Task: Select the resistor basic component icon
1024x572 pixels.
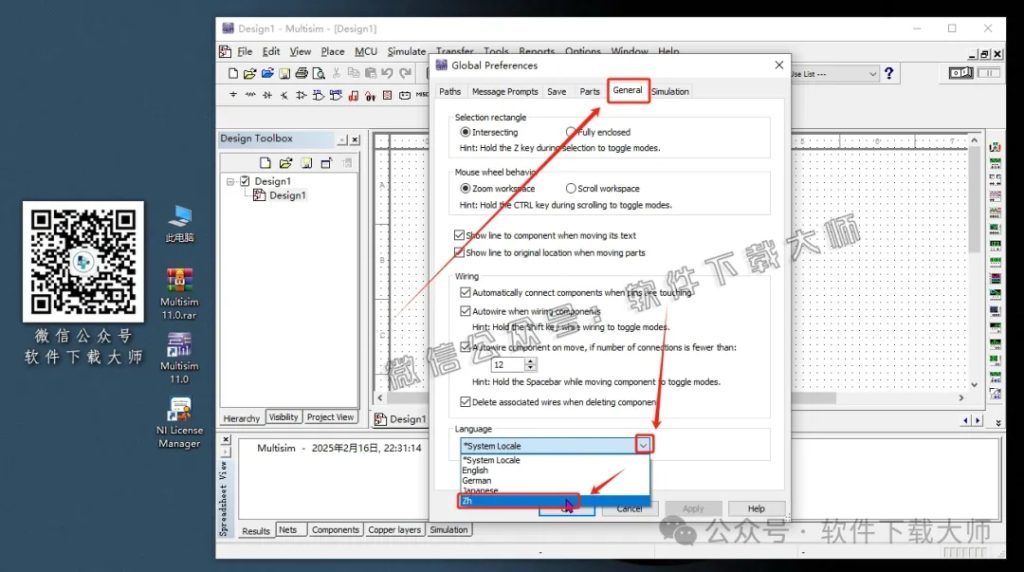Action: [250, 96]
